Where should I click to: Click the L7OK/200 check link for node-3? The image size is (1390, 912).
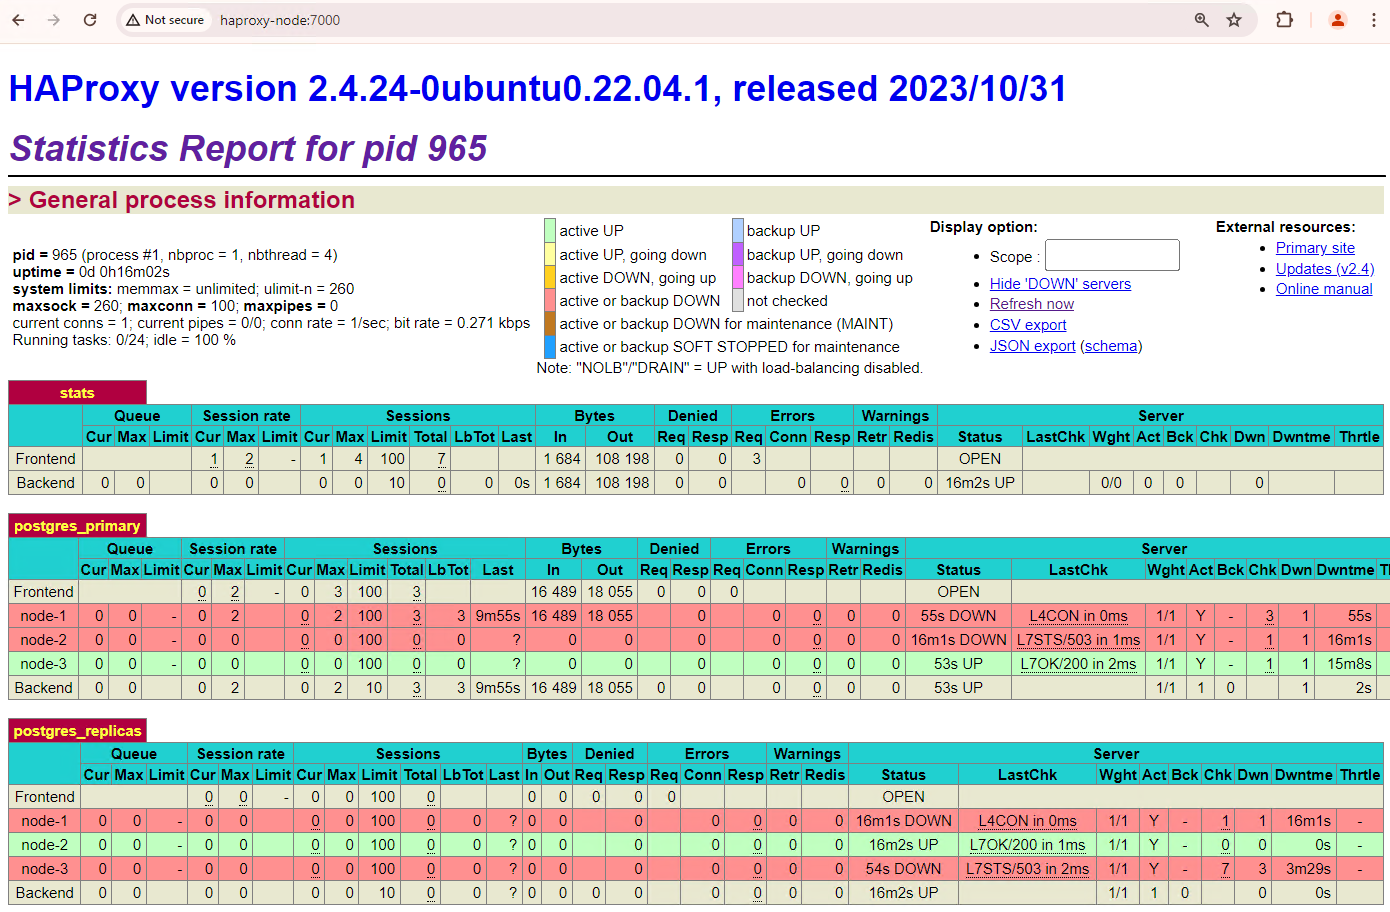point(1078,663)
